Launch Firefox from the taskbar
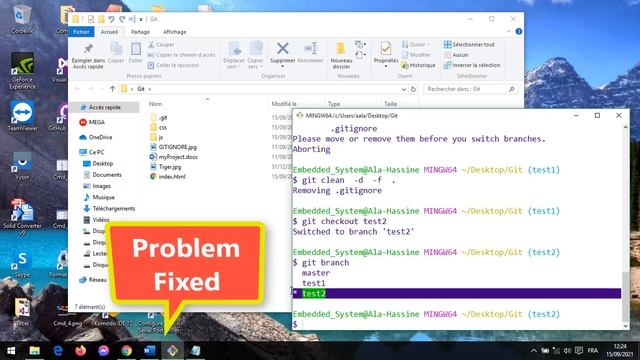640x360 pixels. (x=80, y=351)
